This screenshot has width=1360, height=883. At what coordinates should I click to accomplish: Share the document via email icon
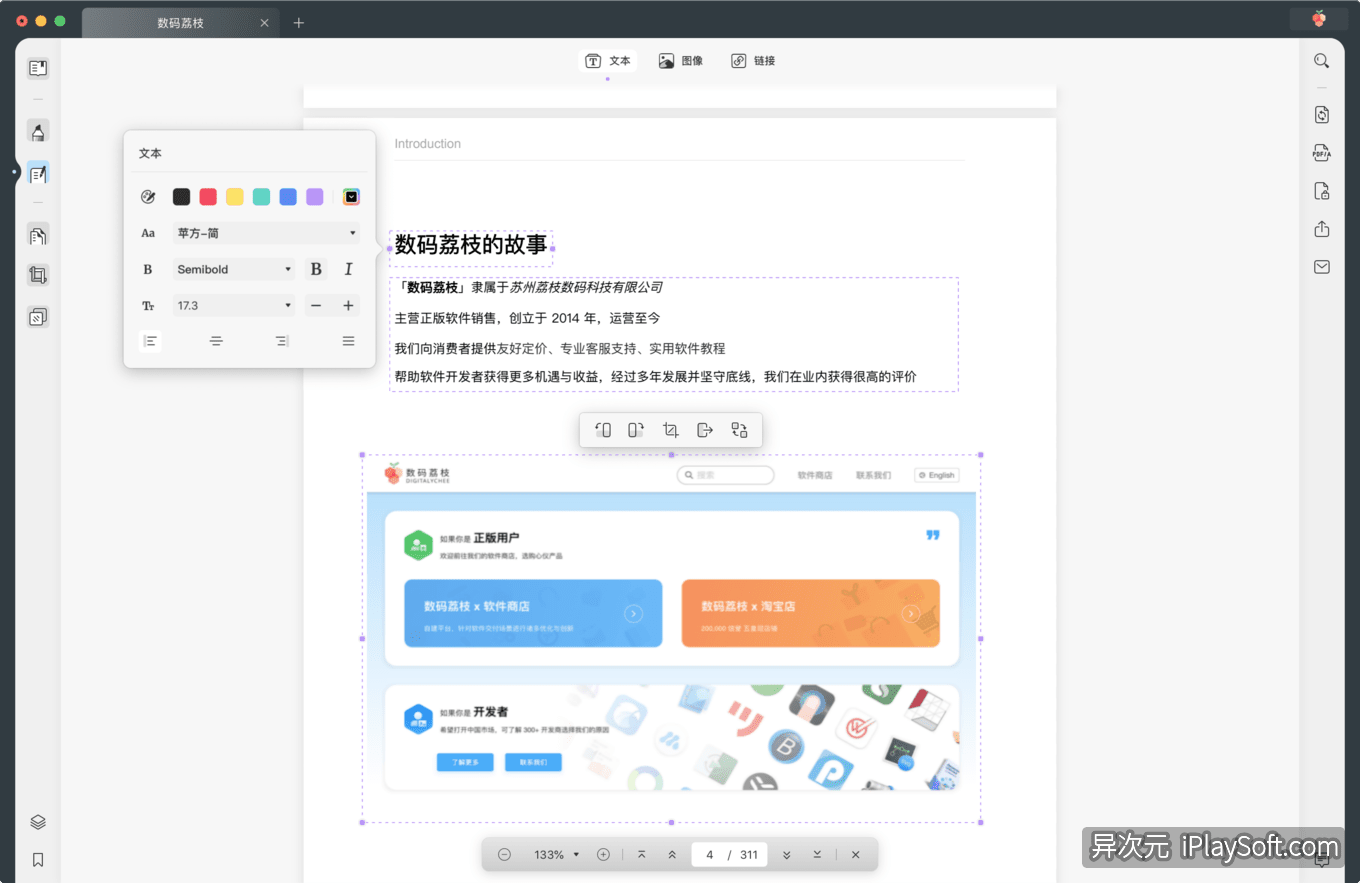click(x=1321, y=267)
